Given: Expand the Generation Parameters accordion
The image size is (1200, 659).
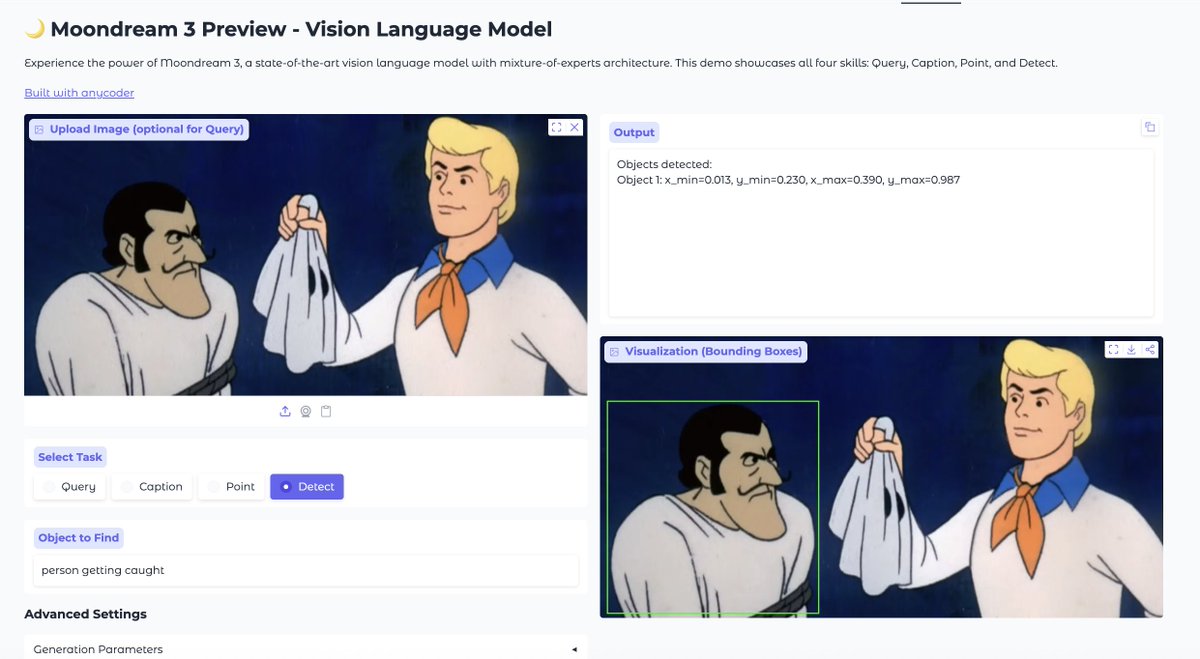Looking at the screenshot, I should click(305, 649).
